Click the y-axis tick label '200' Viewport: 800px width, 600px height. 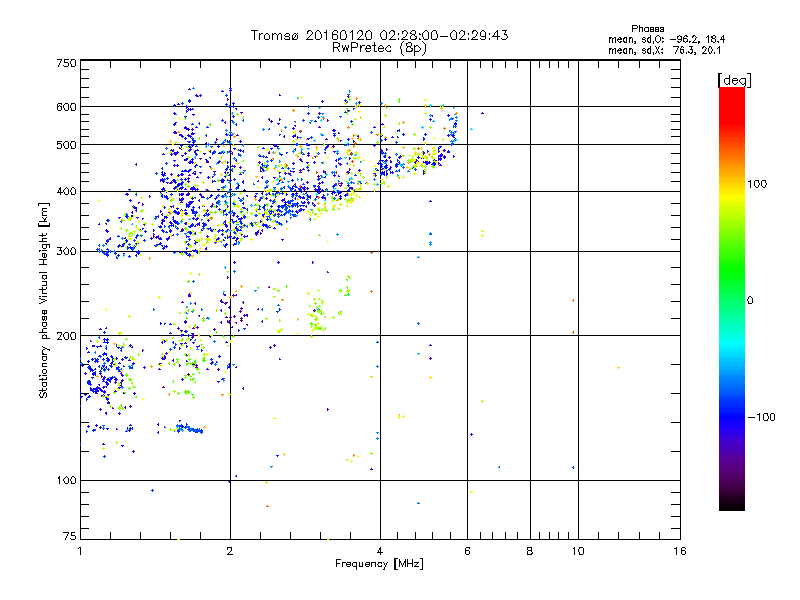pyautogui.click(x=66, y=336)
